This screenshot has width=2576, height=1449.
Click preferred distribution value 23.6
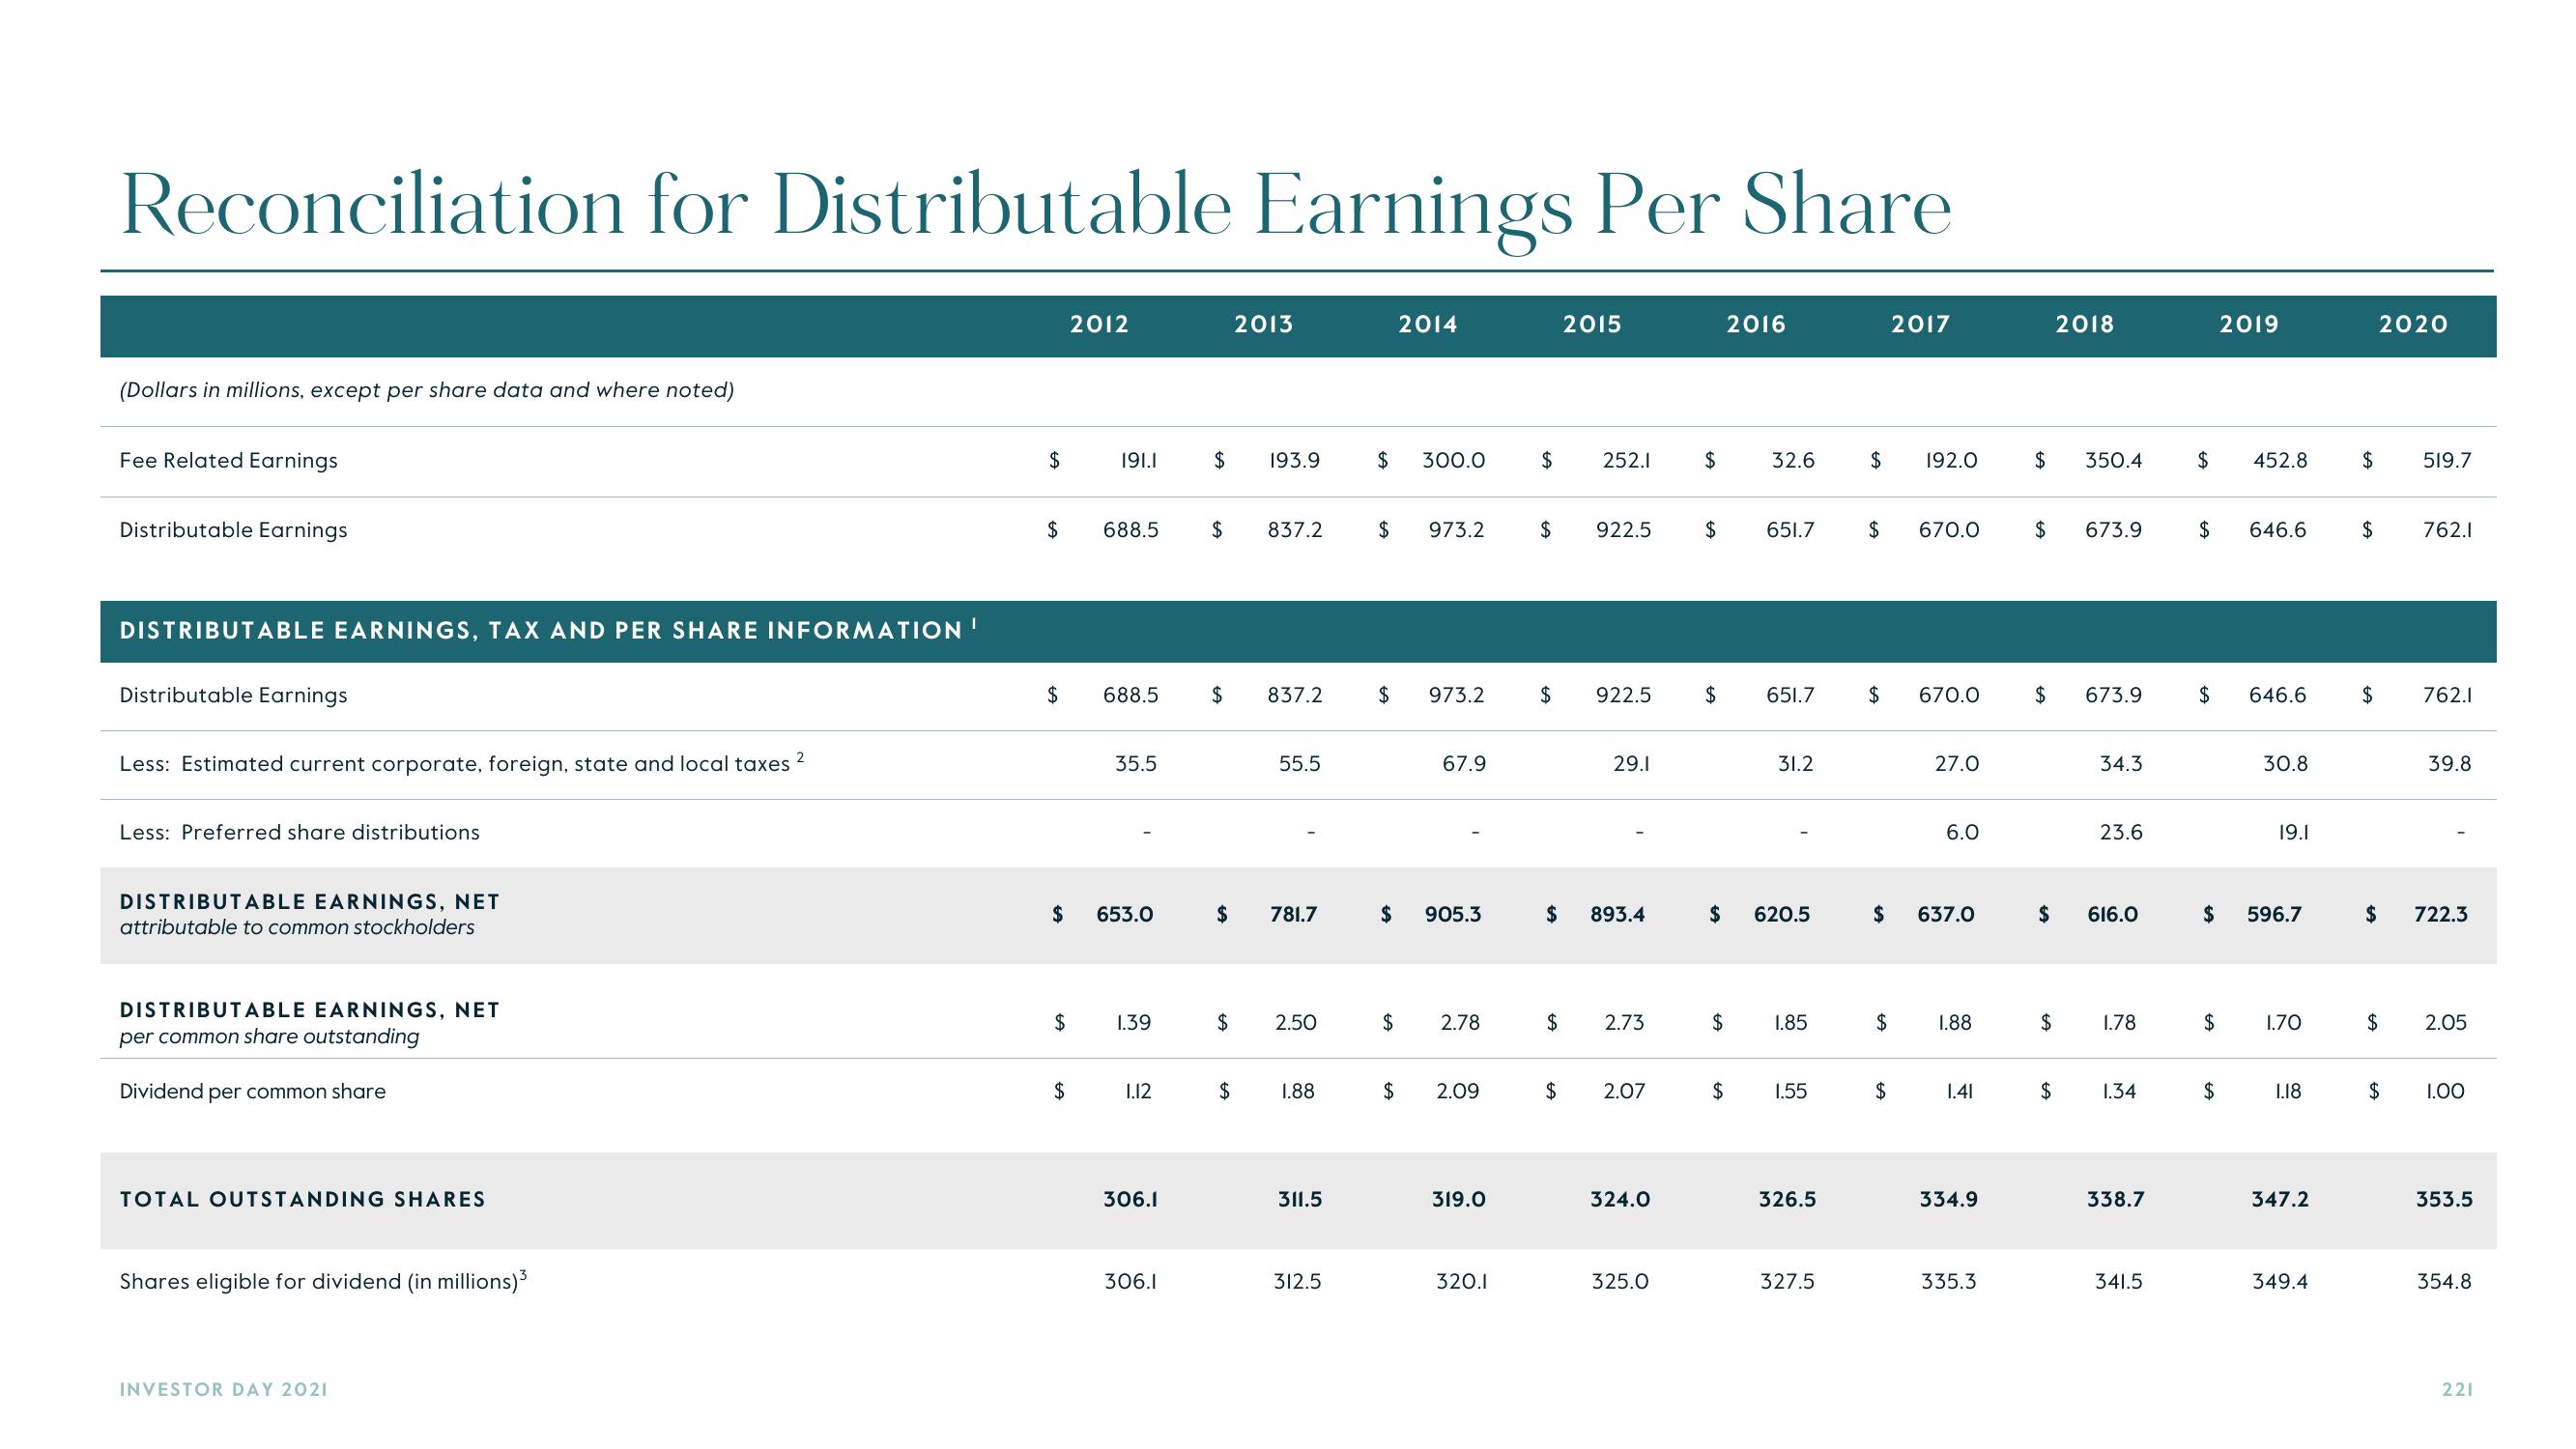coord(2121,832)
